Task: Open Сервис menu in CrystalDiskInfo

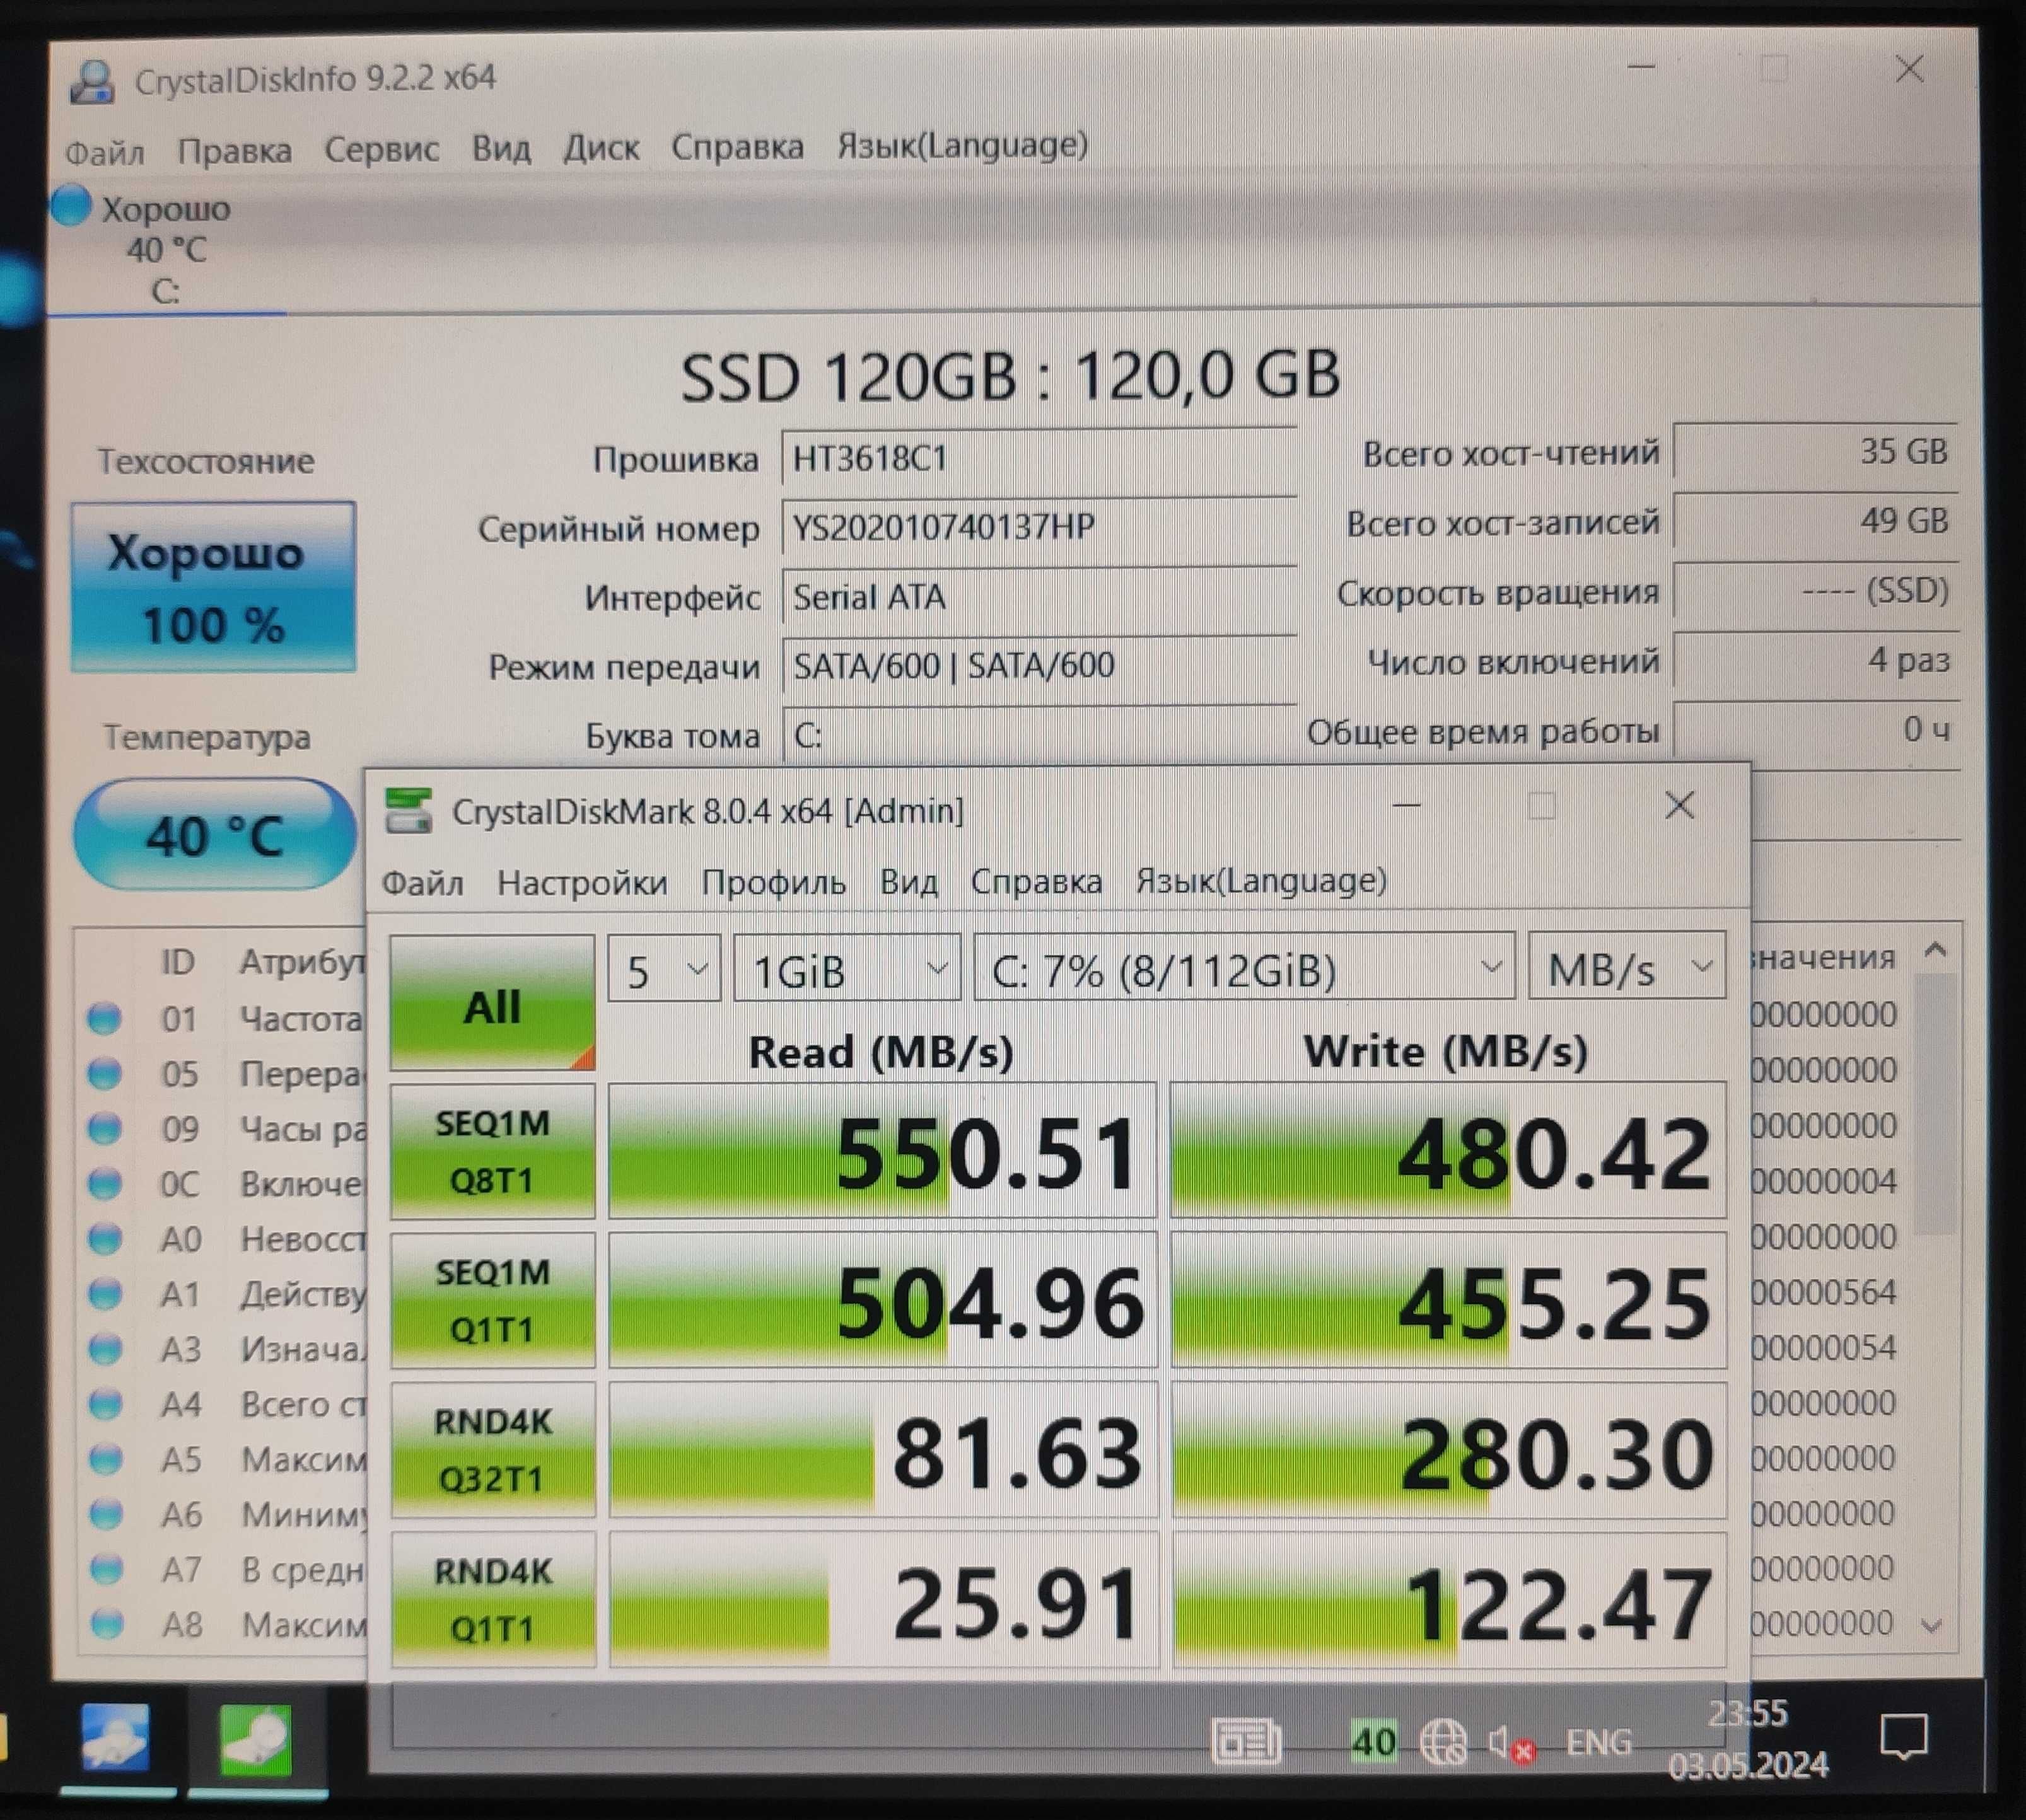Action: (x=382, y=149)
